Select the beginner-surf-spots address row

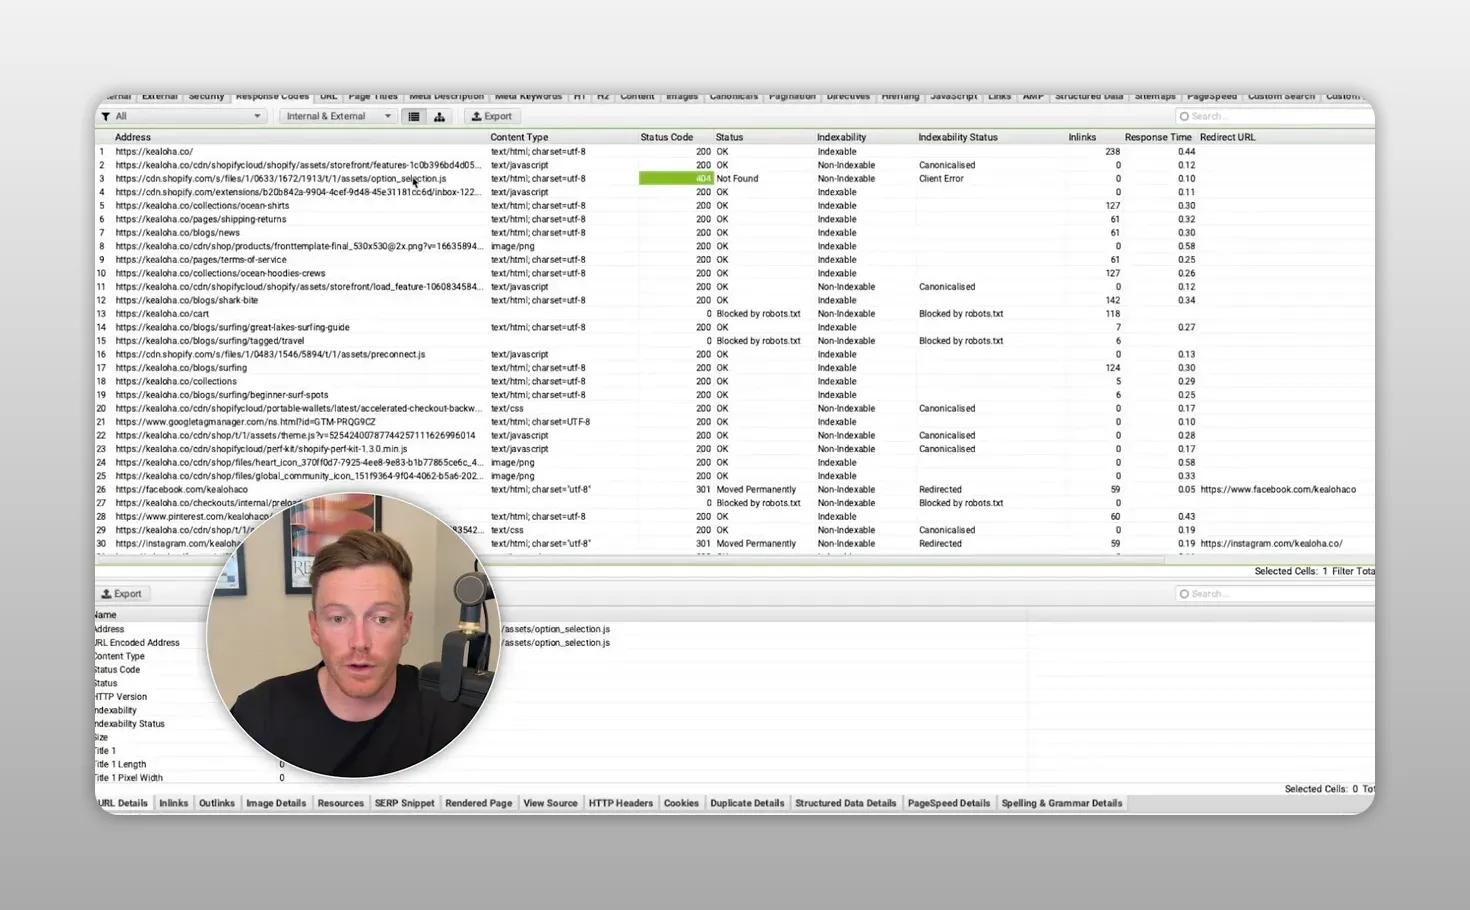(221, 395)
